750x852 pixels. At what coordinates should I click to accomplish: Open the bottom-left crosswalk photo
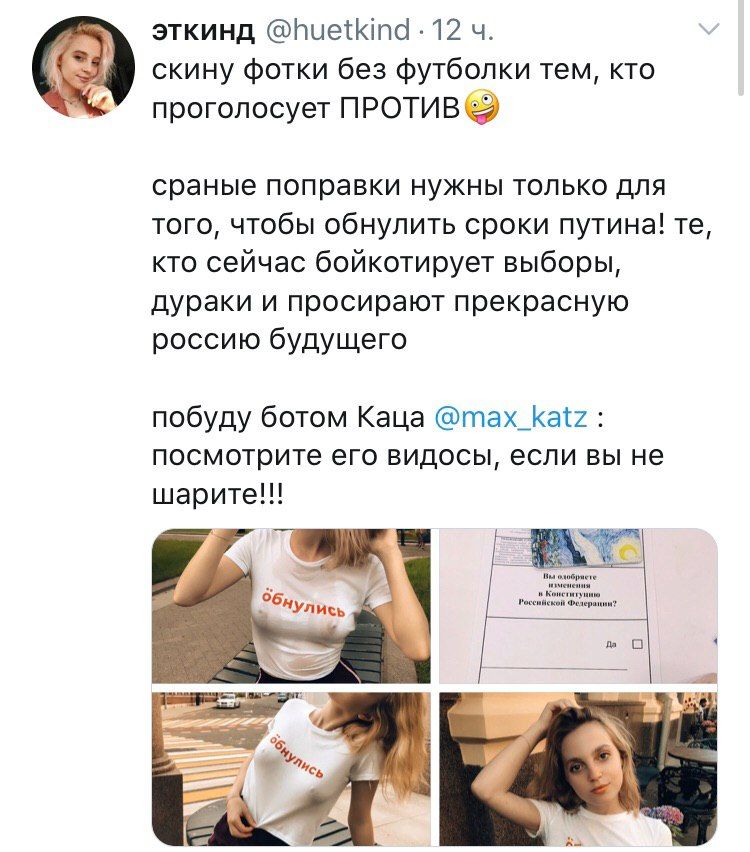click(291, 768)
